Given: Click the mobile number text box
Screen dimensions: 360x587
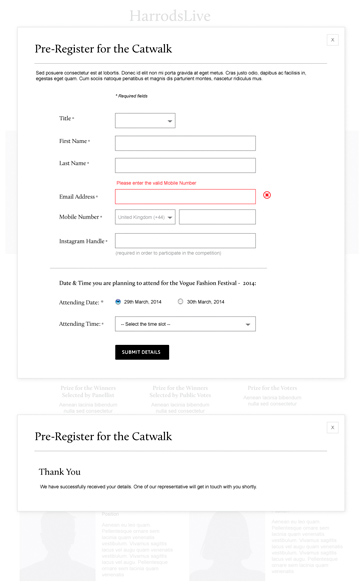Looking at the screenshot, I should pyautogui.click(x=217, y=217).
